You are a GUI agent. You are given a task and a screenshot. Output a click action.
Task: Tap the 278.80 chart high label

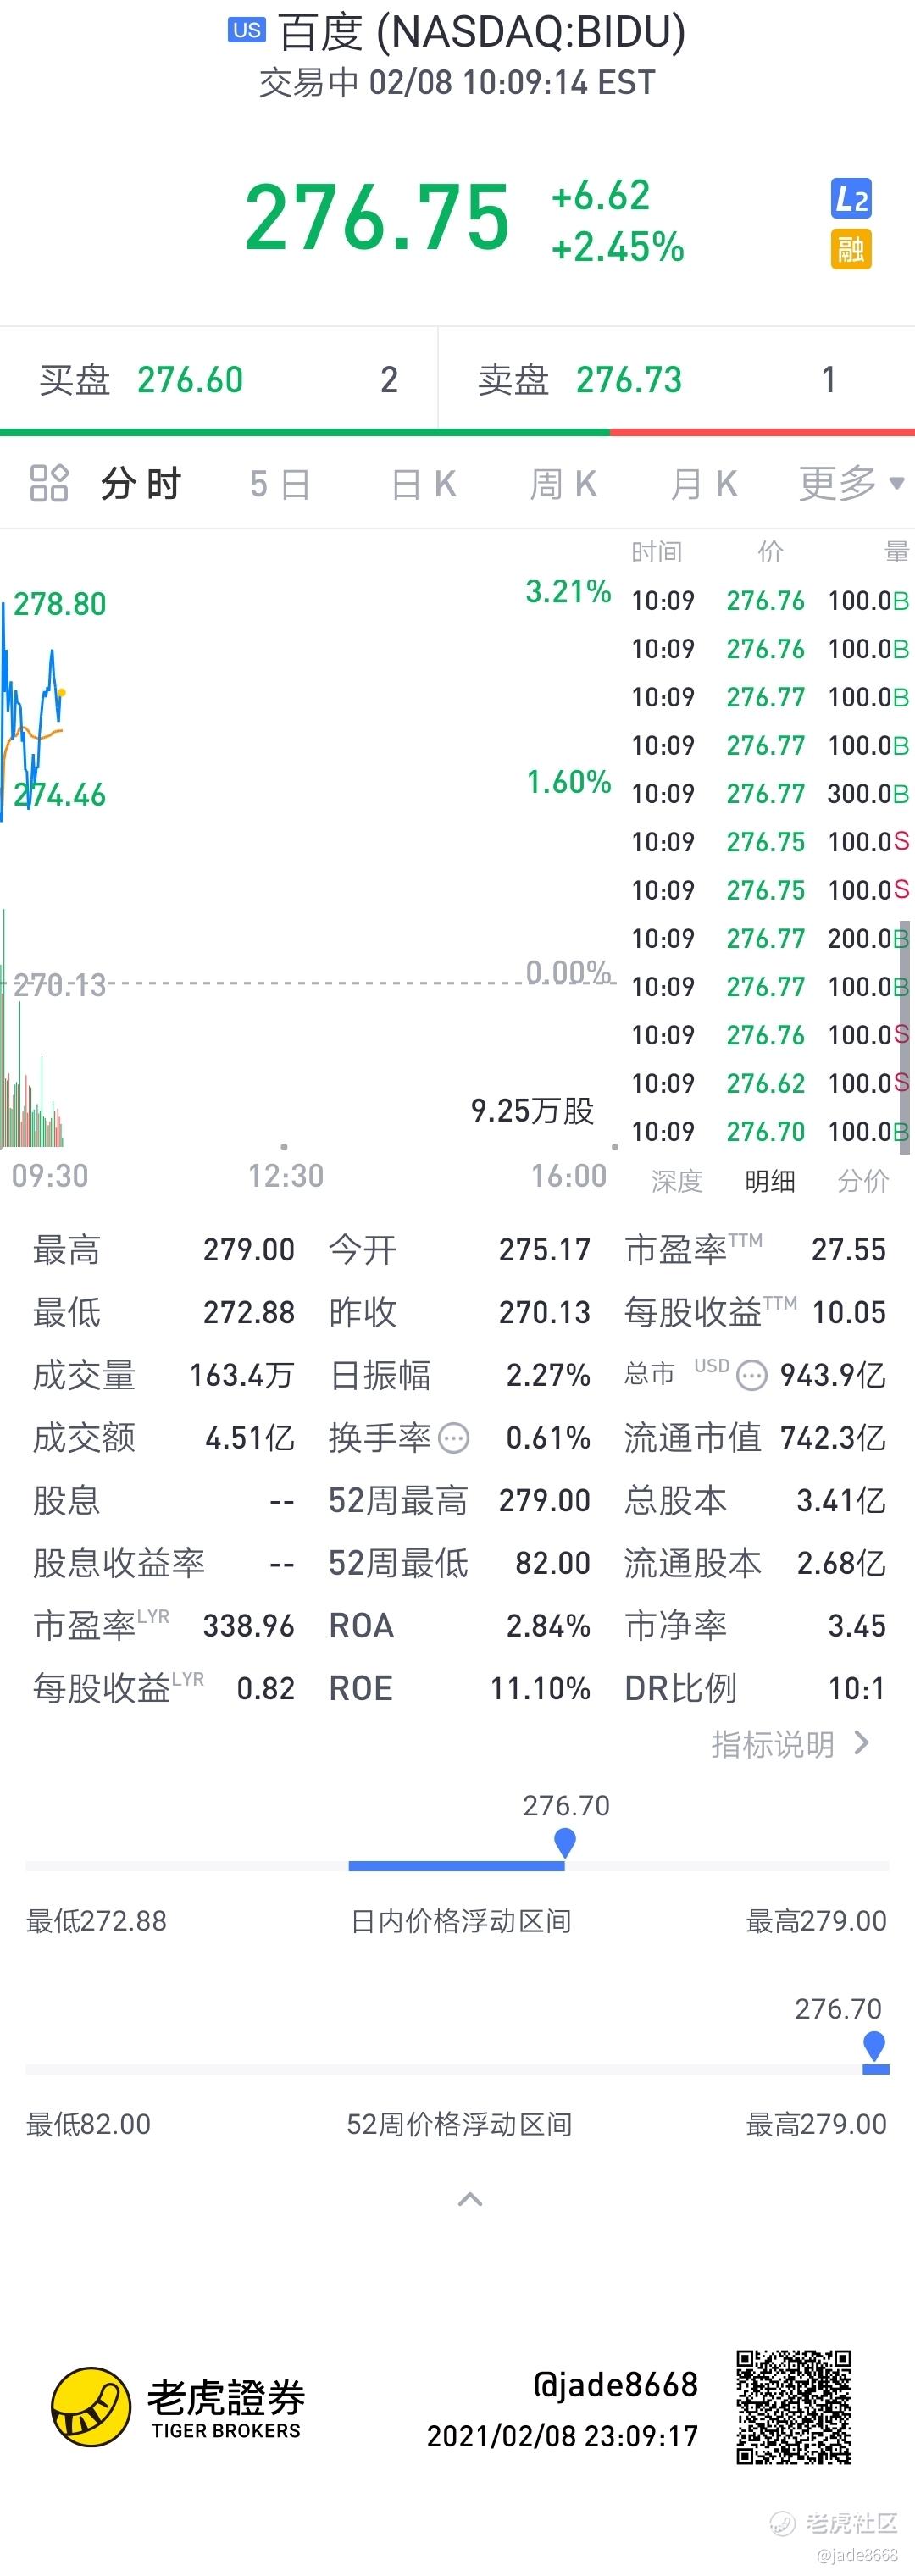[60, 604]
